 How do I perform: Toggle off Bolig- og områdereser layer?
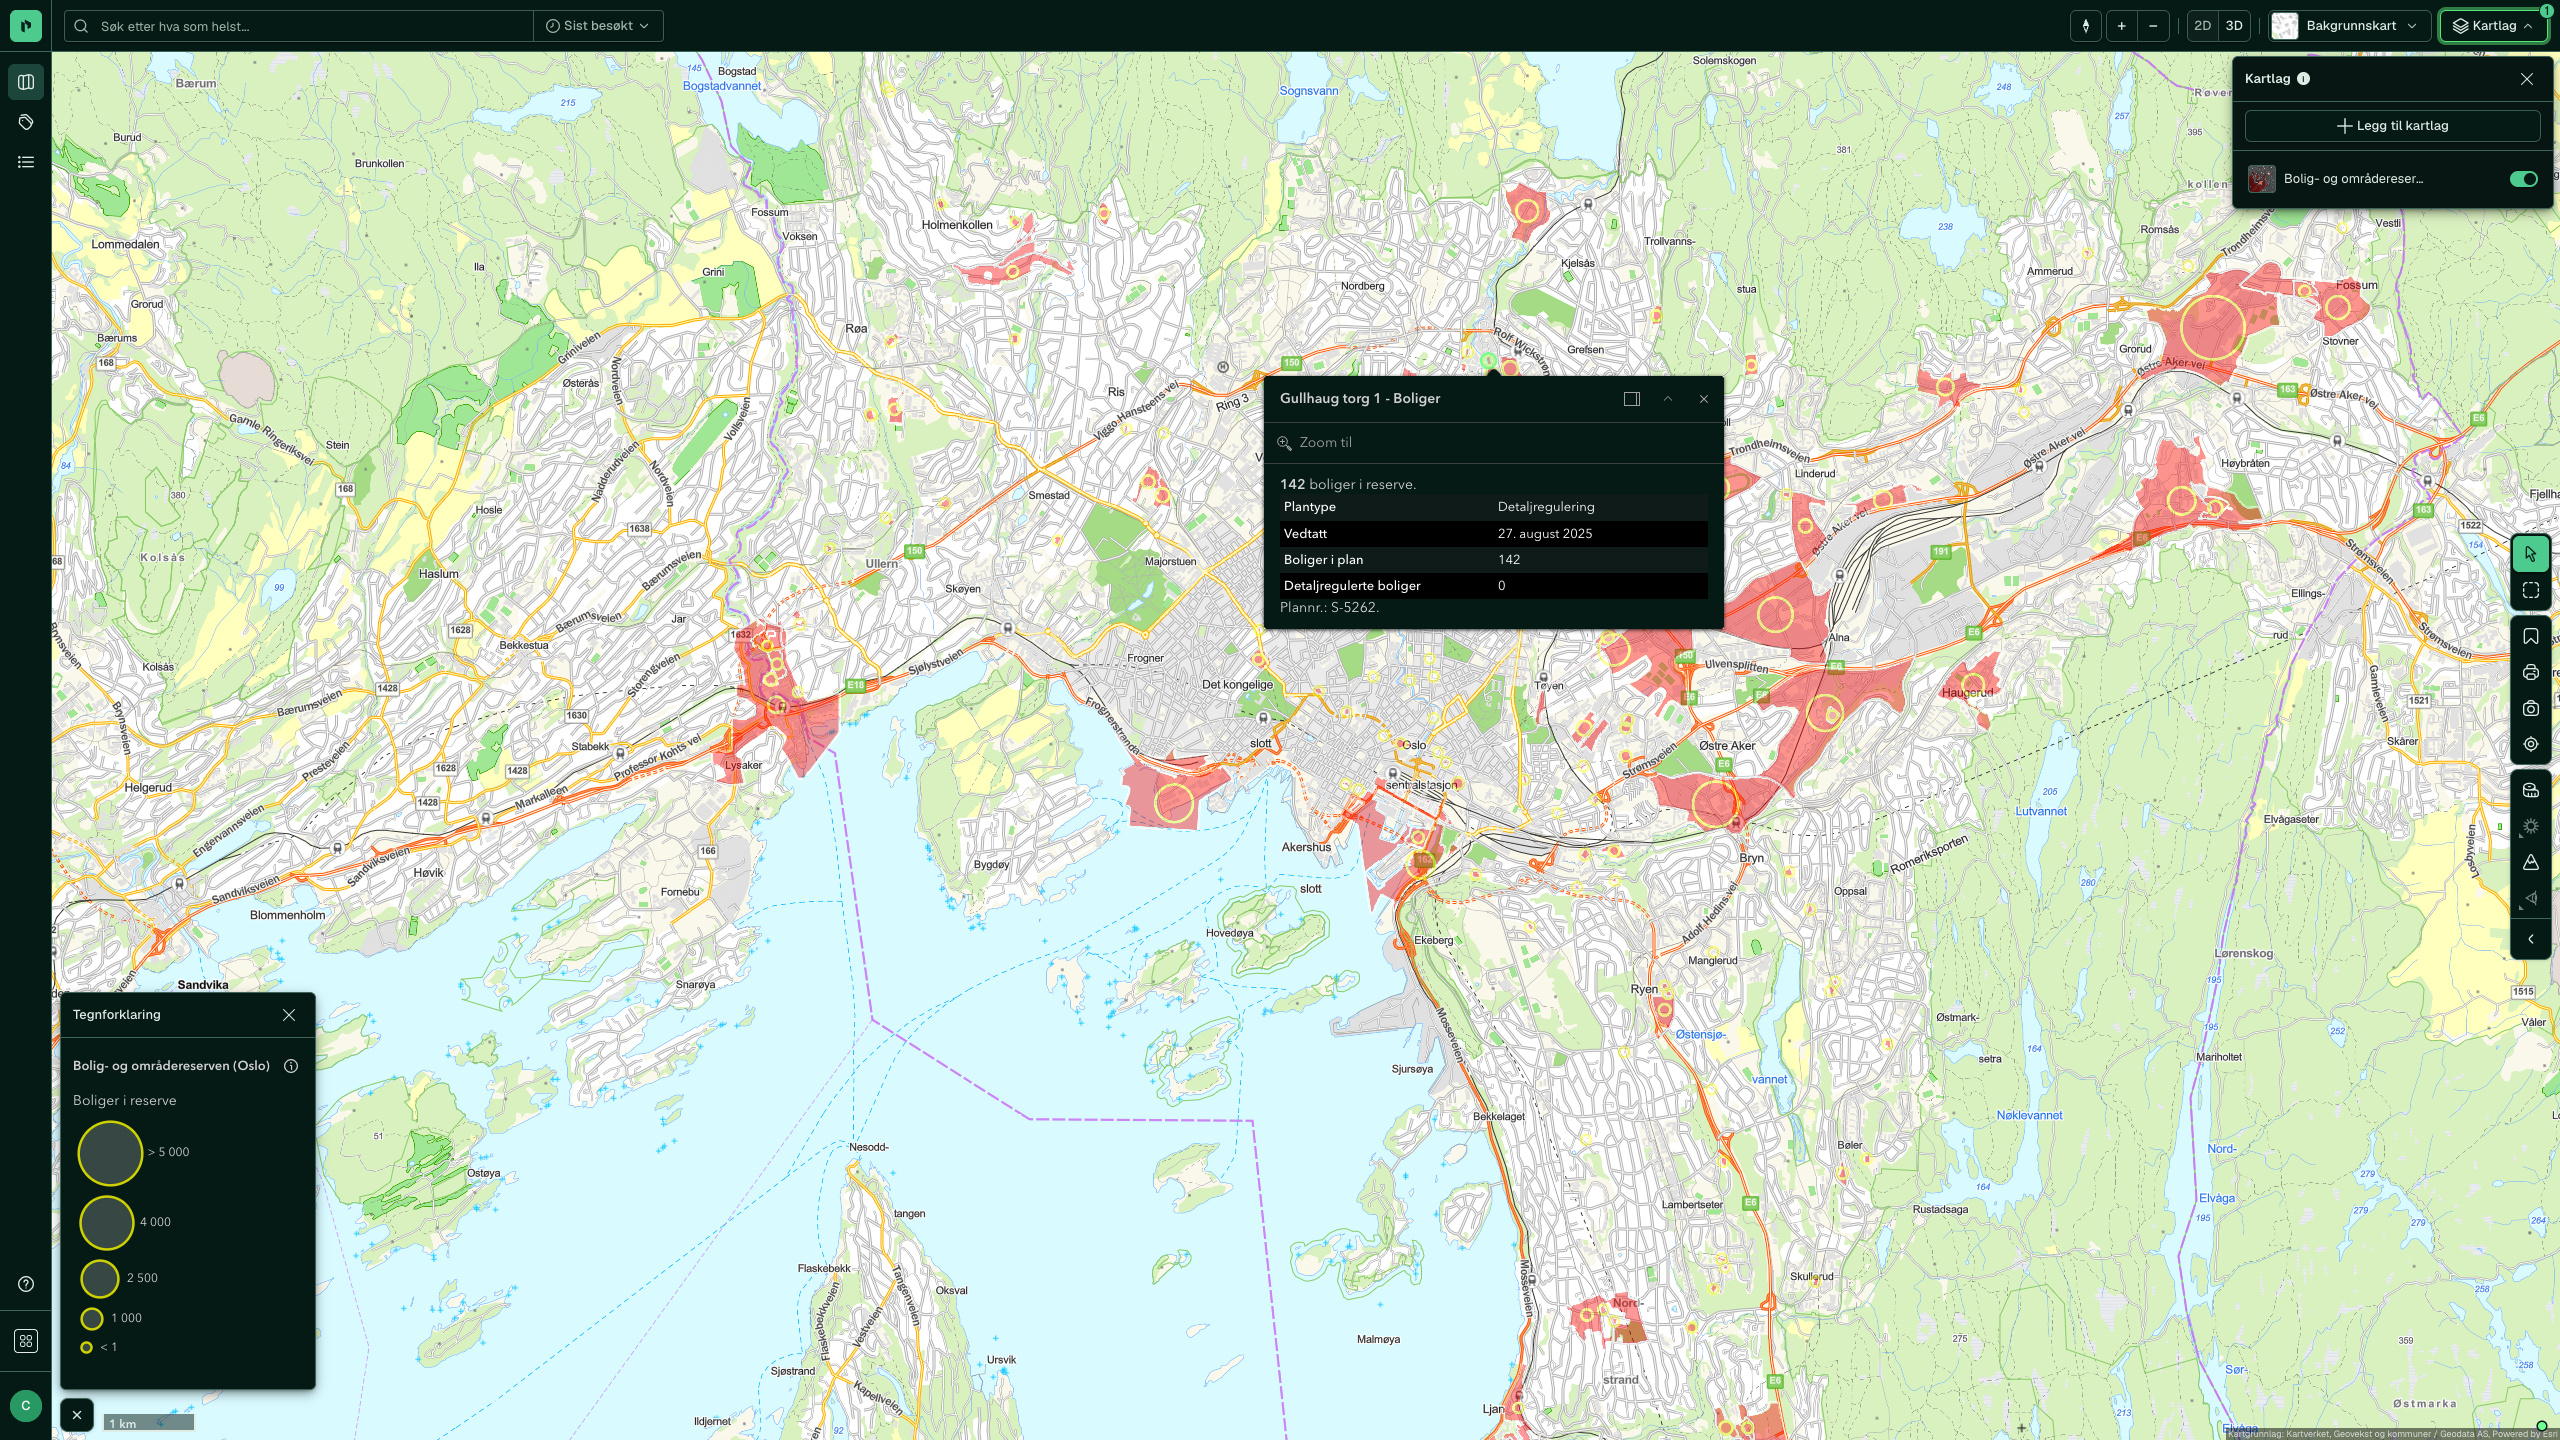click(2523, 179)
